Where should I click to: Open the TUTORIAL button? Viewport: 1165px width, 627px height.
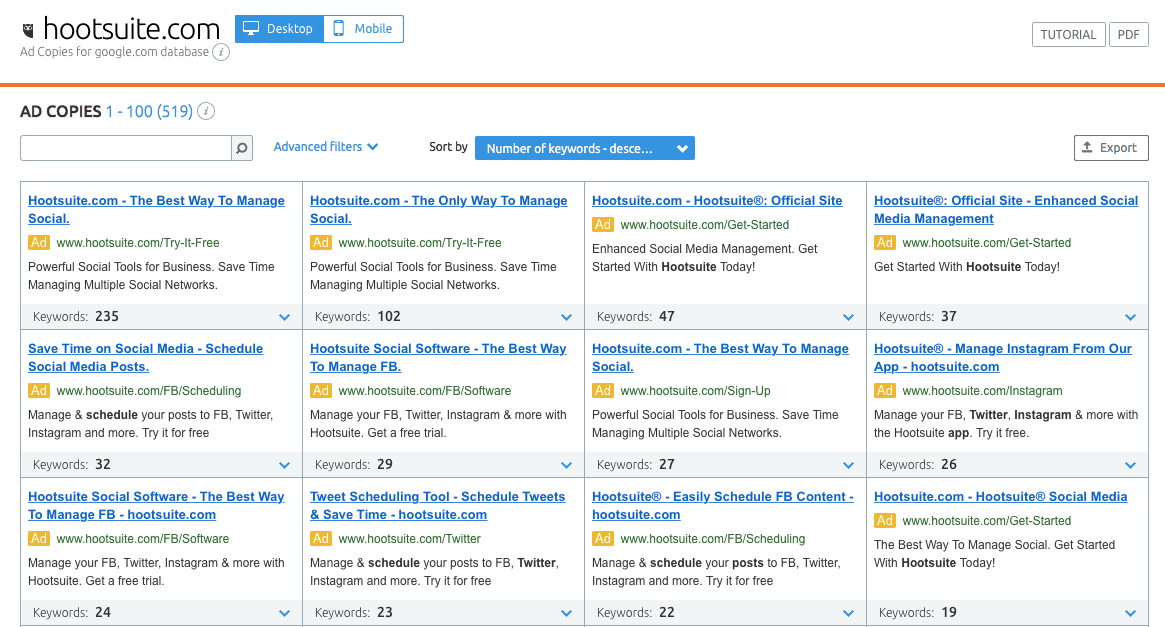coord(1068,35)
